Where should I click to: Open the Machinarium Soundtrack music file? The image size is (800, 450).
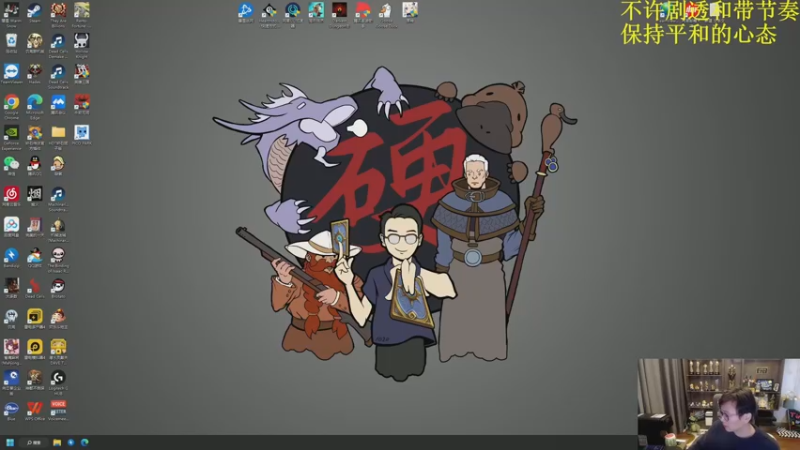click(58, 194)
